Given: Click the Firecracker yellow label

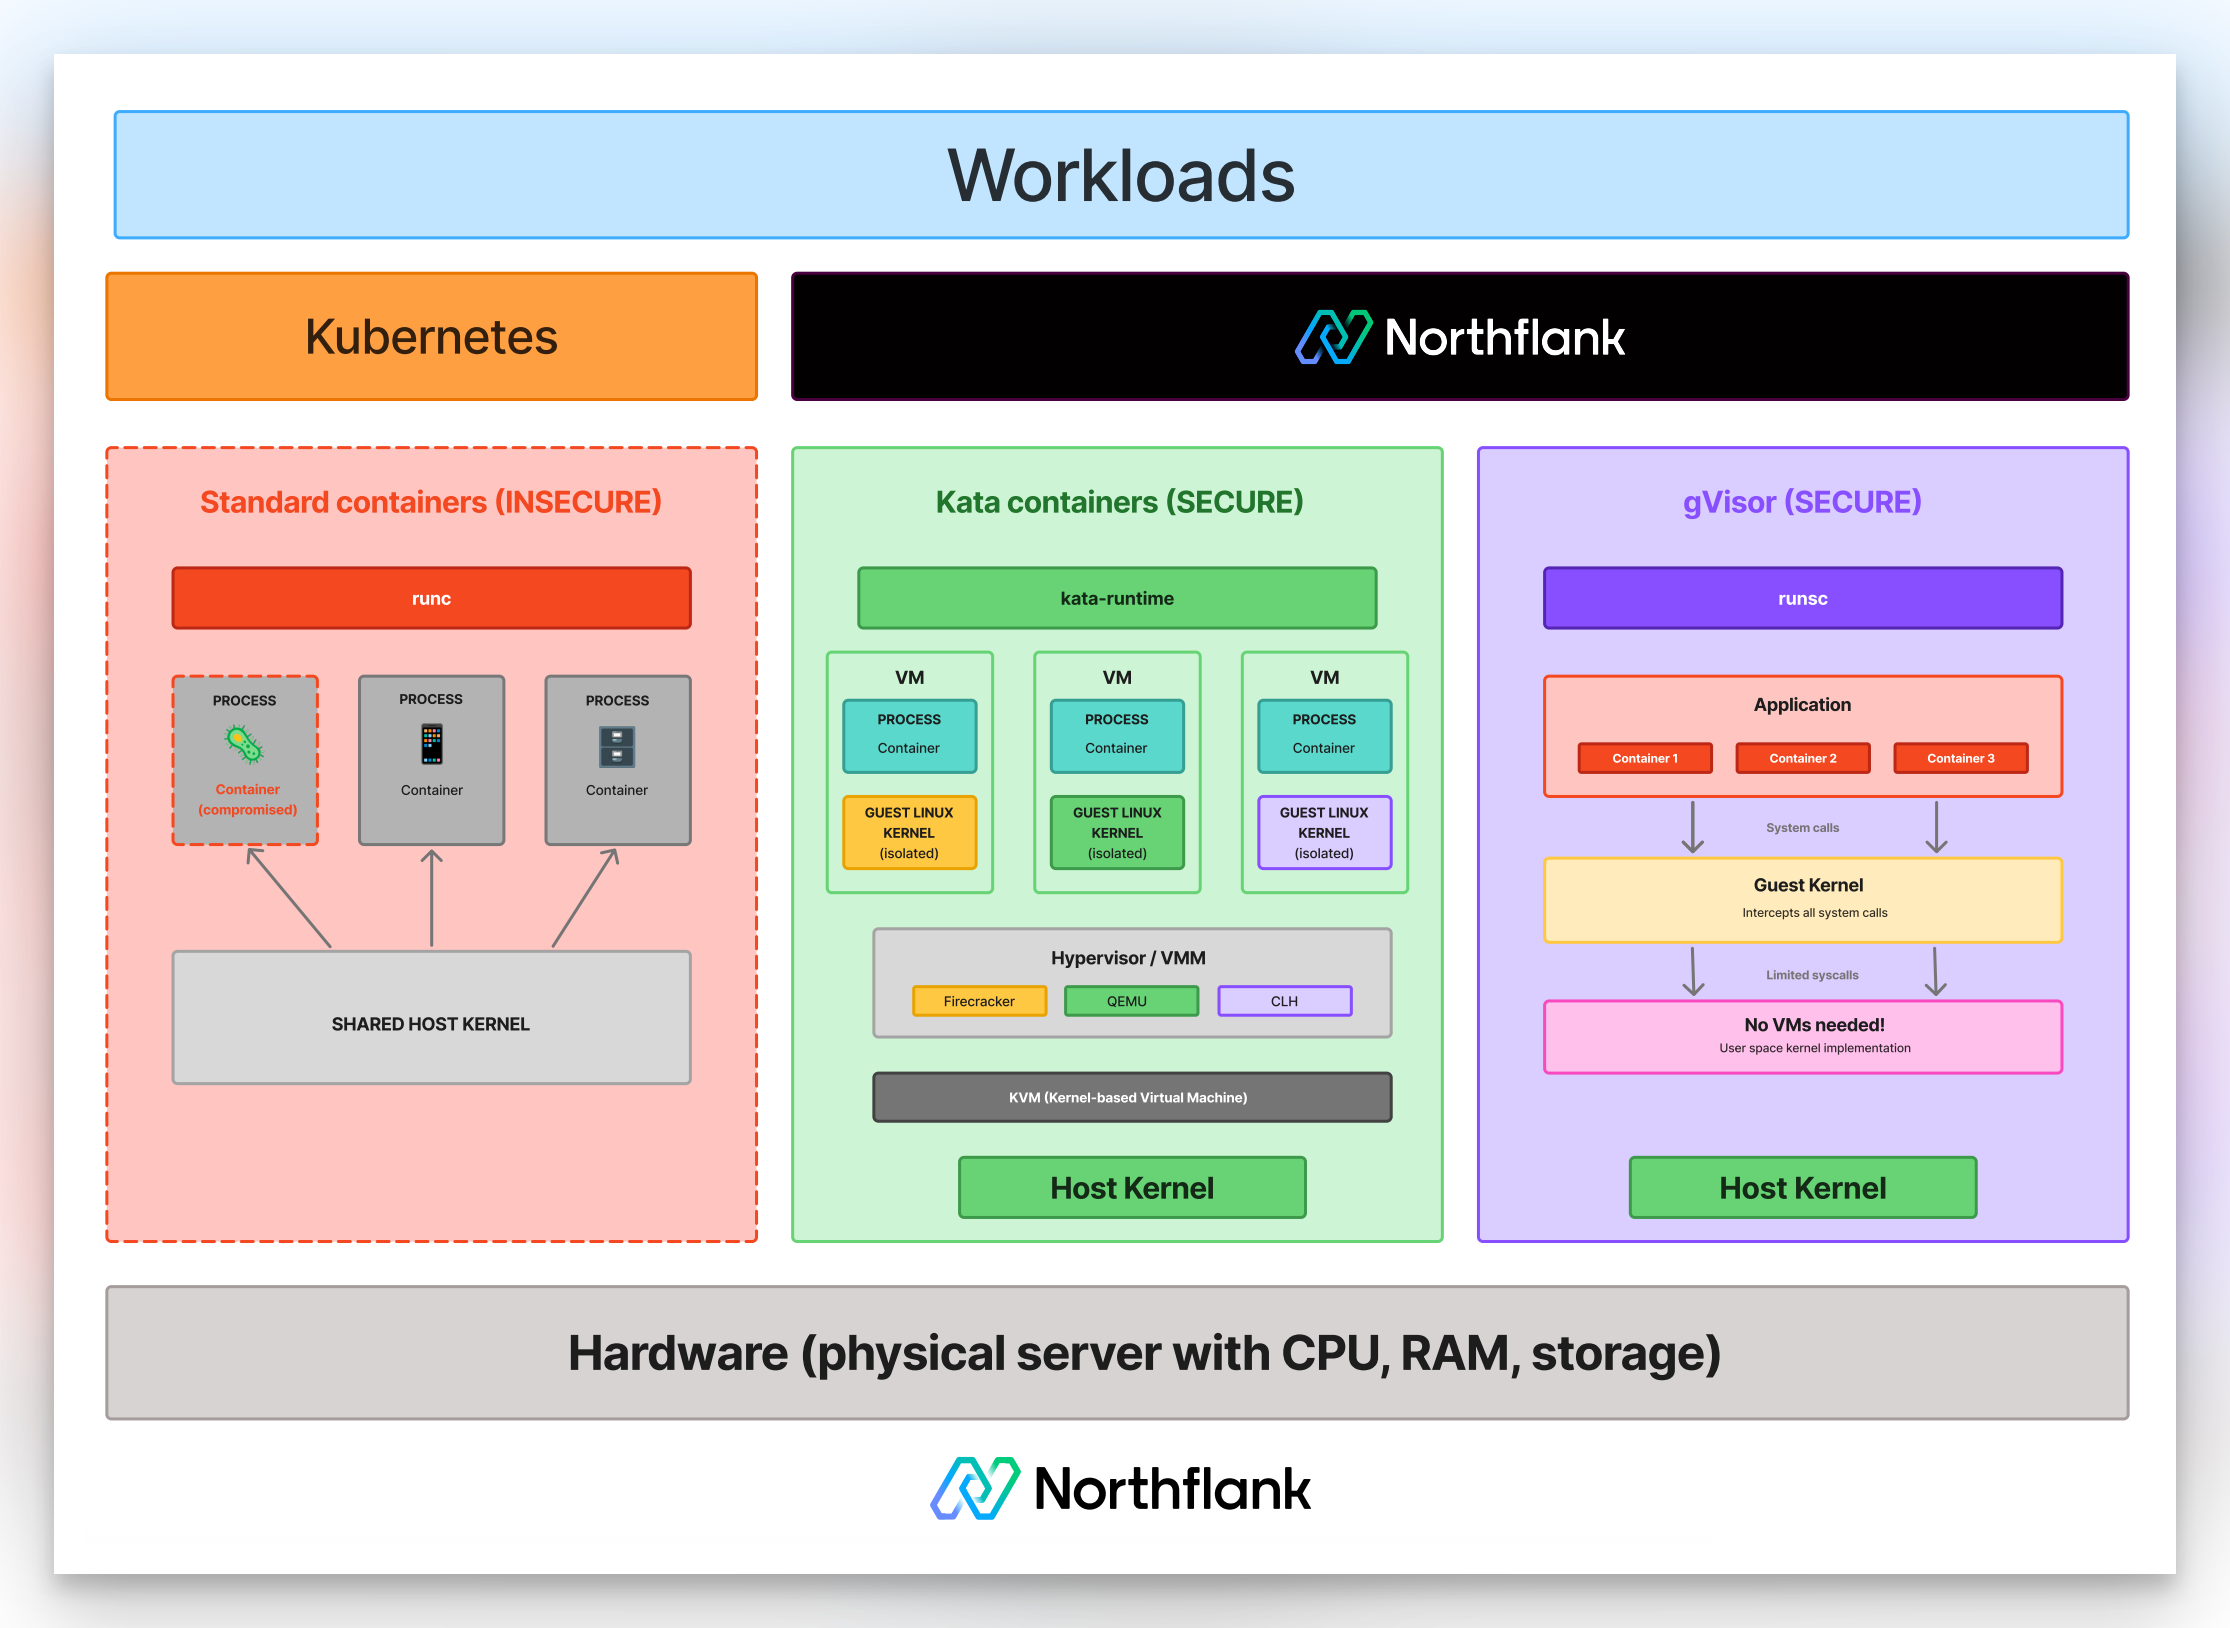Looking at the screenshot, I should point(979,1001).
